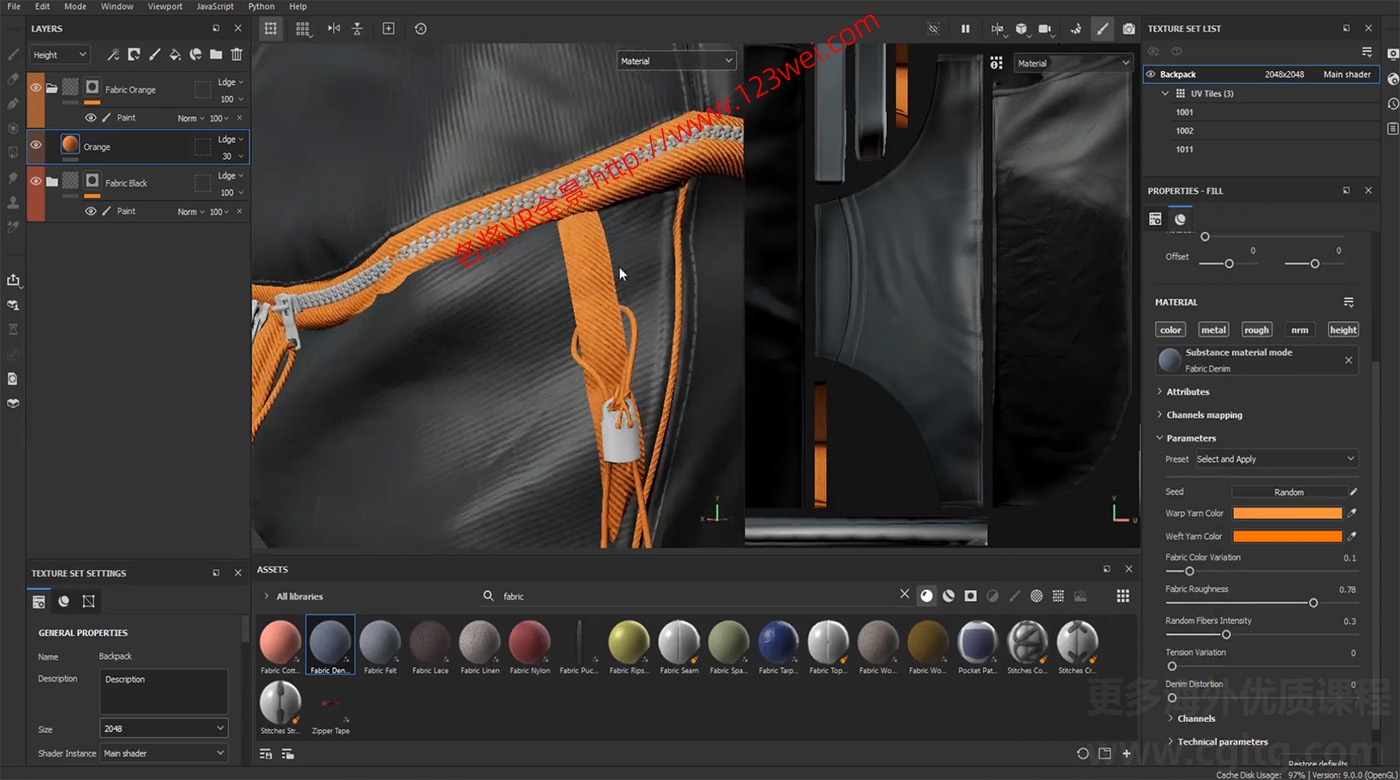The image size is (1400, 780).
Task: Click the Warp Yarn Color swatch
Action: pyautogui.click(x=1287, y=513)
